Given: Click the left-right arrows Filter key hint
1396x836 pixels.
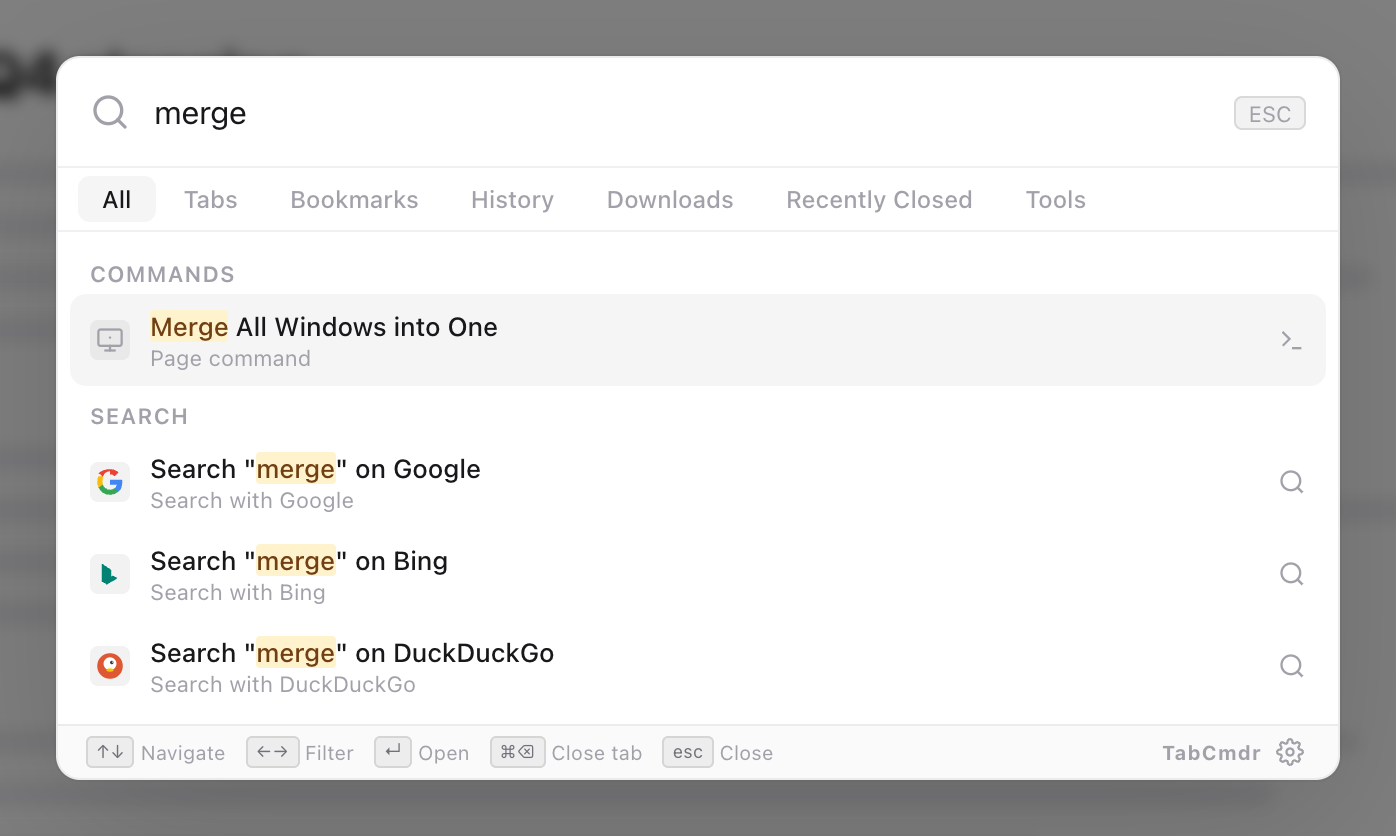Looking at the screenshot, I should (273, 752).
